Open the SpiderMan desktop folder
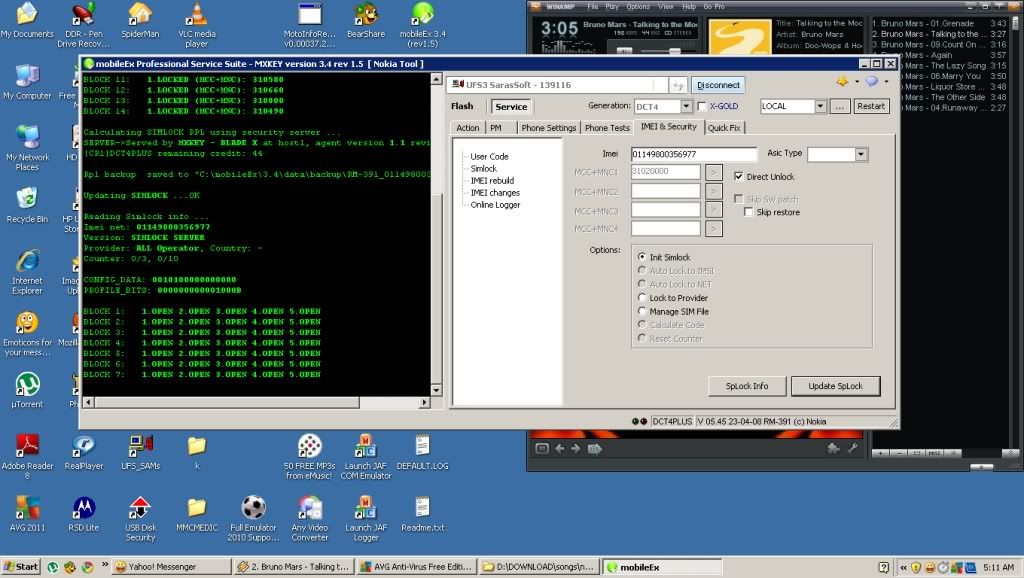1024x578 pixels. pos(140,20)
